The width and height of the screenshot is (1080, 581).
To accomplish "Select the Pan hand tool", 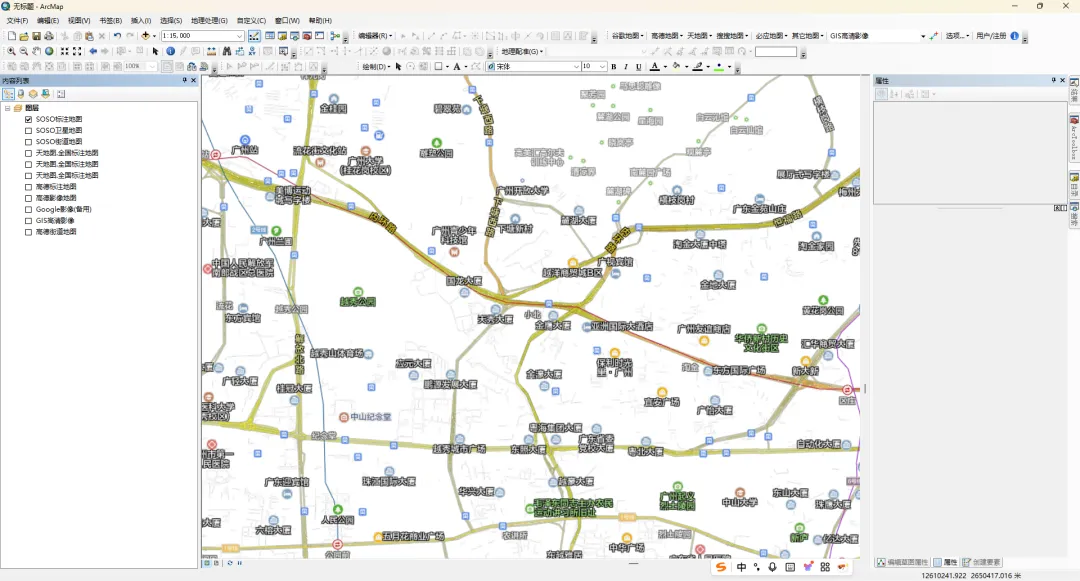I will 37,51.
